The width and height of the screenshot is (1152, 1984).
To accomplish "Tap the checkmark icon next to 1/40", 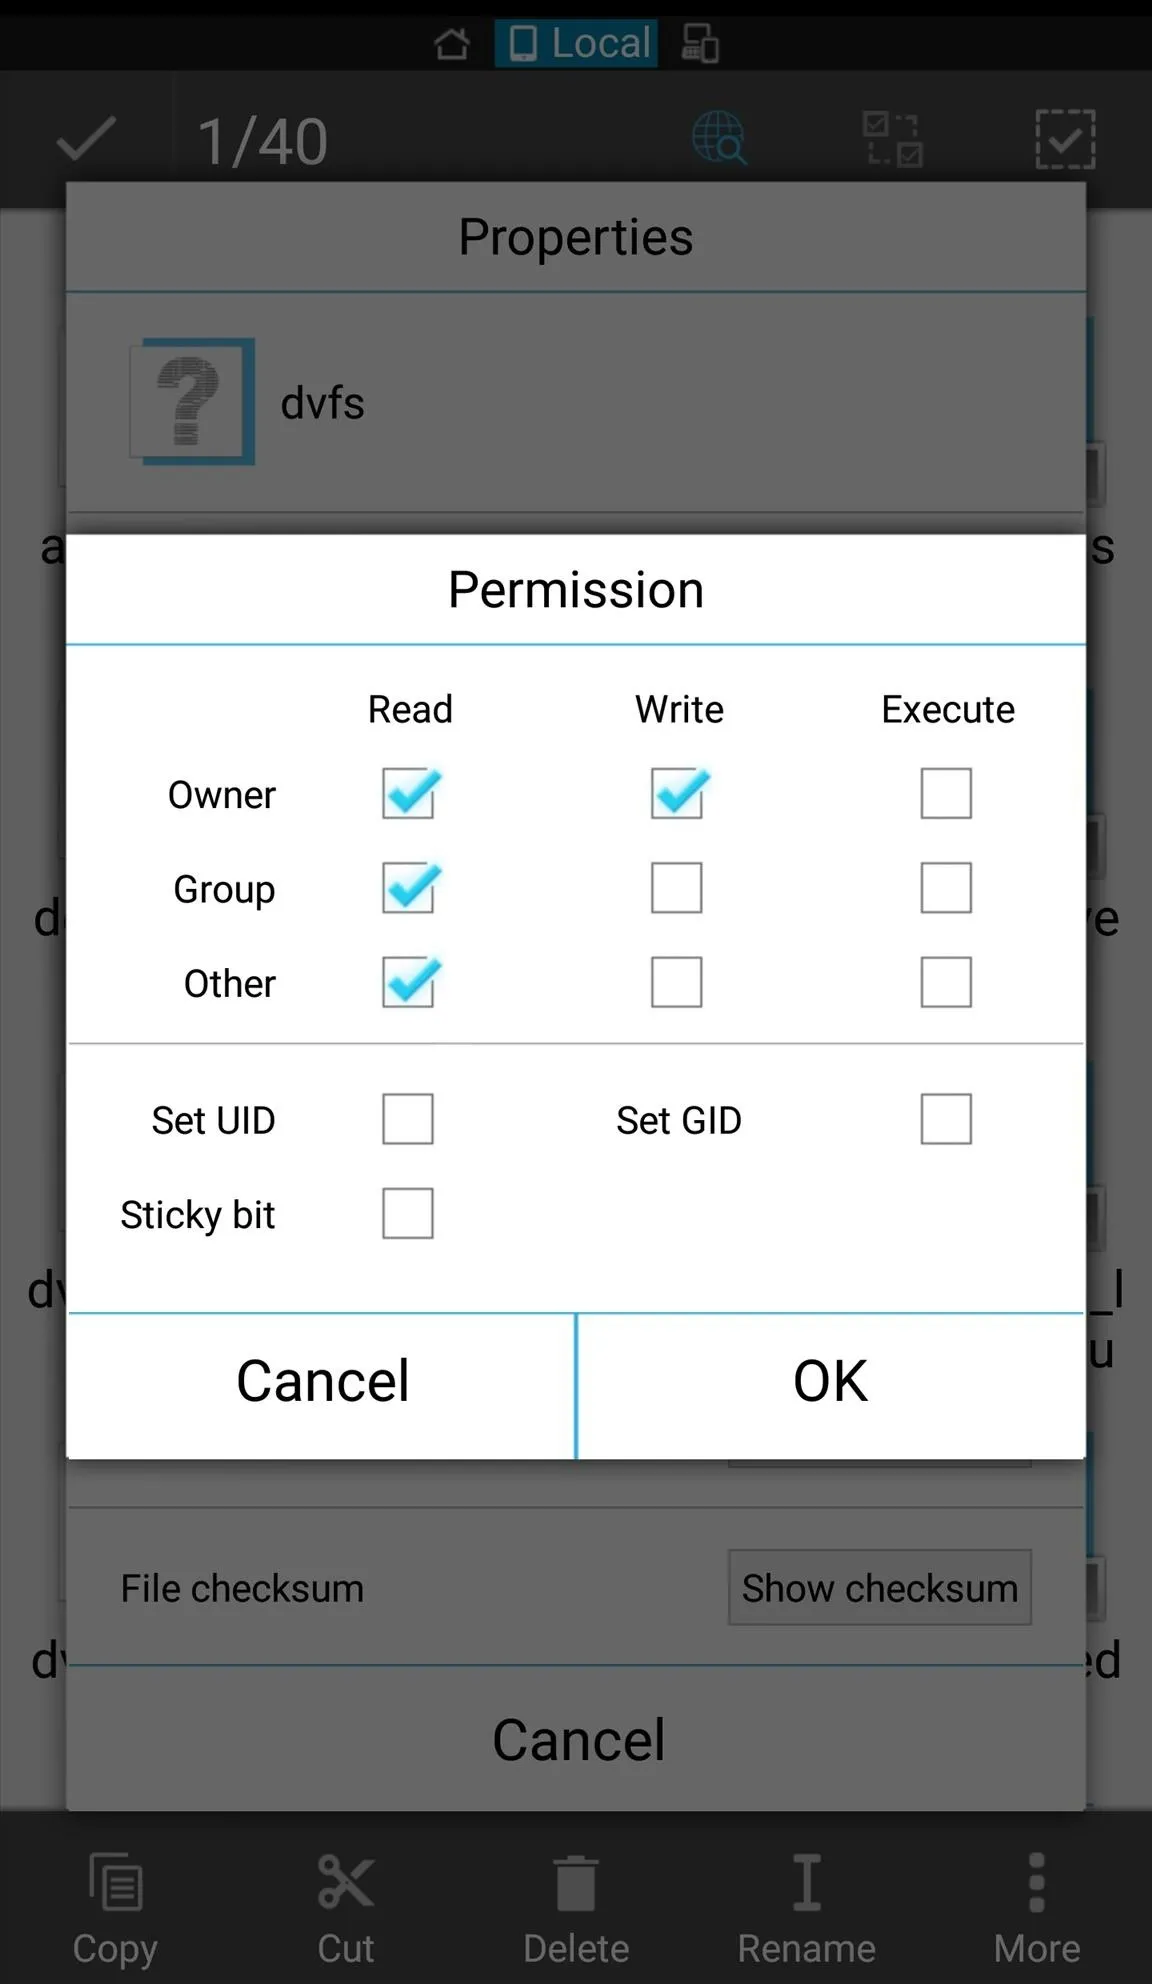I will pyautogui.click(x=86, y=138).
